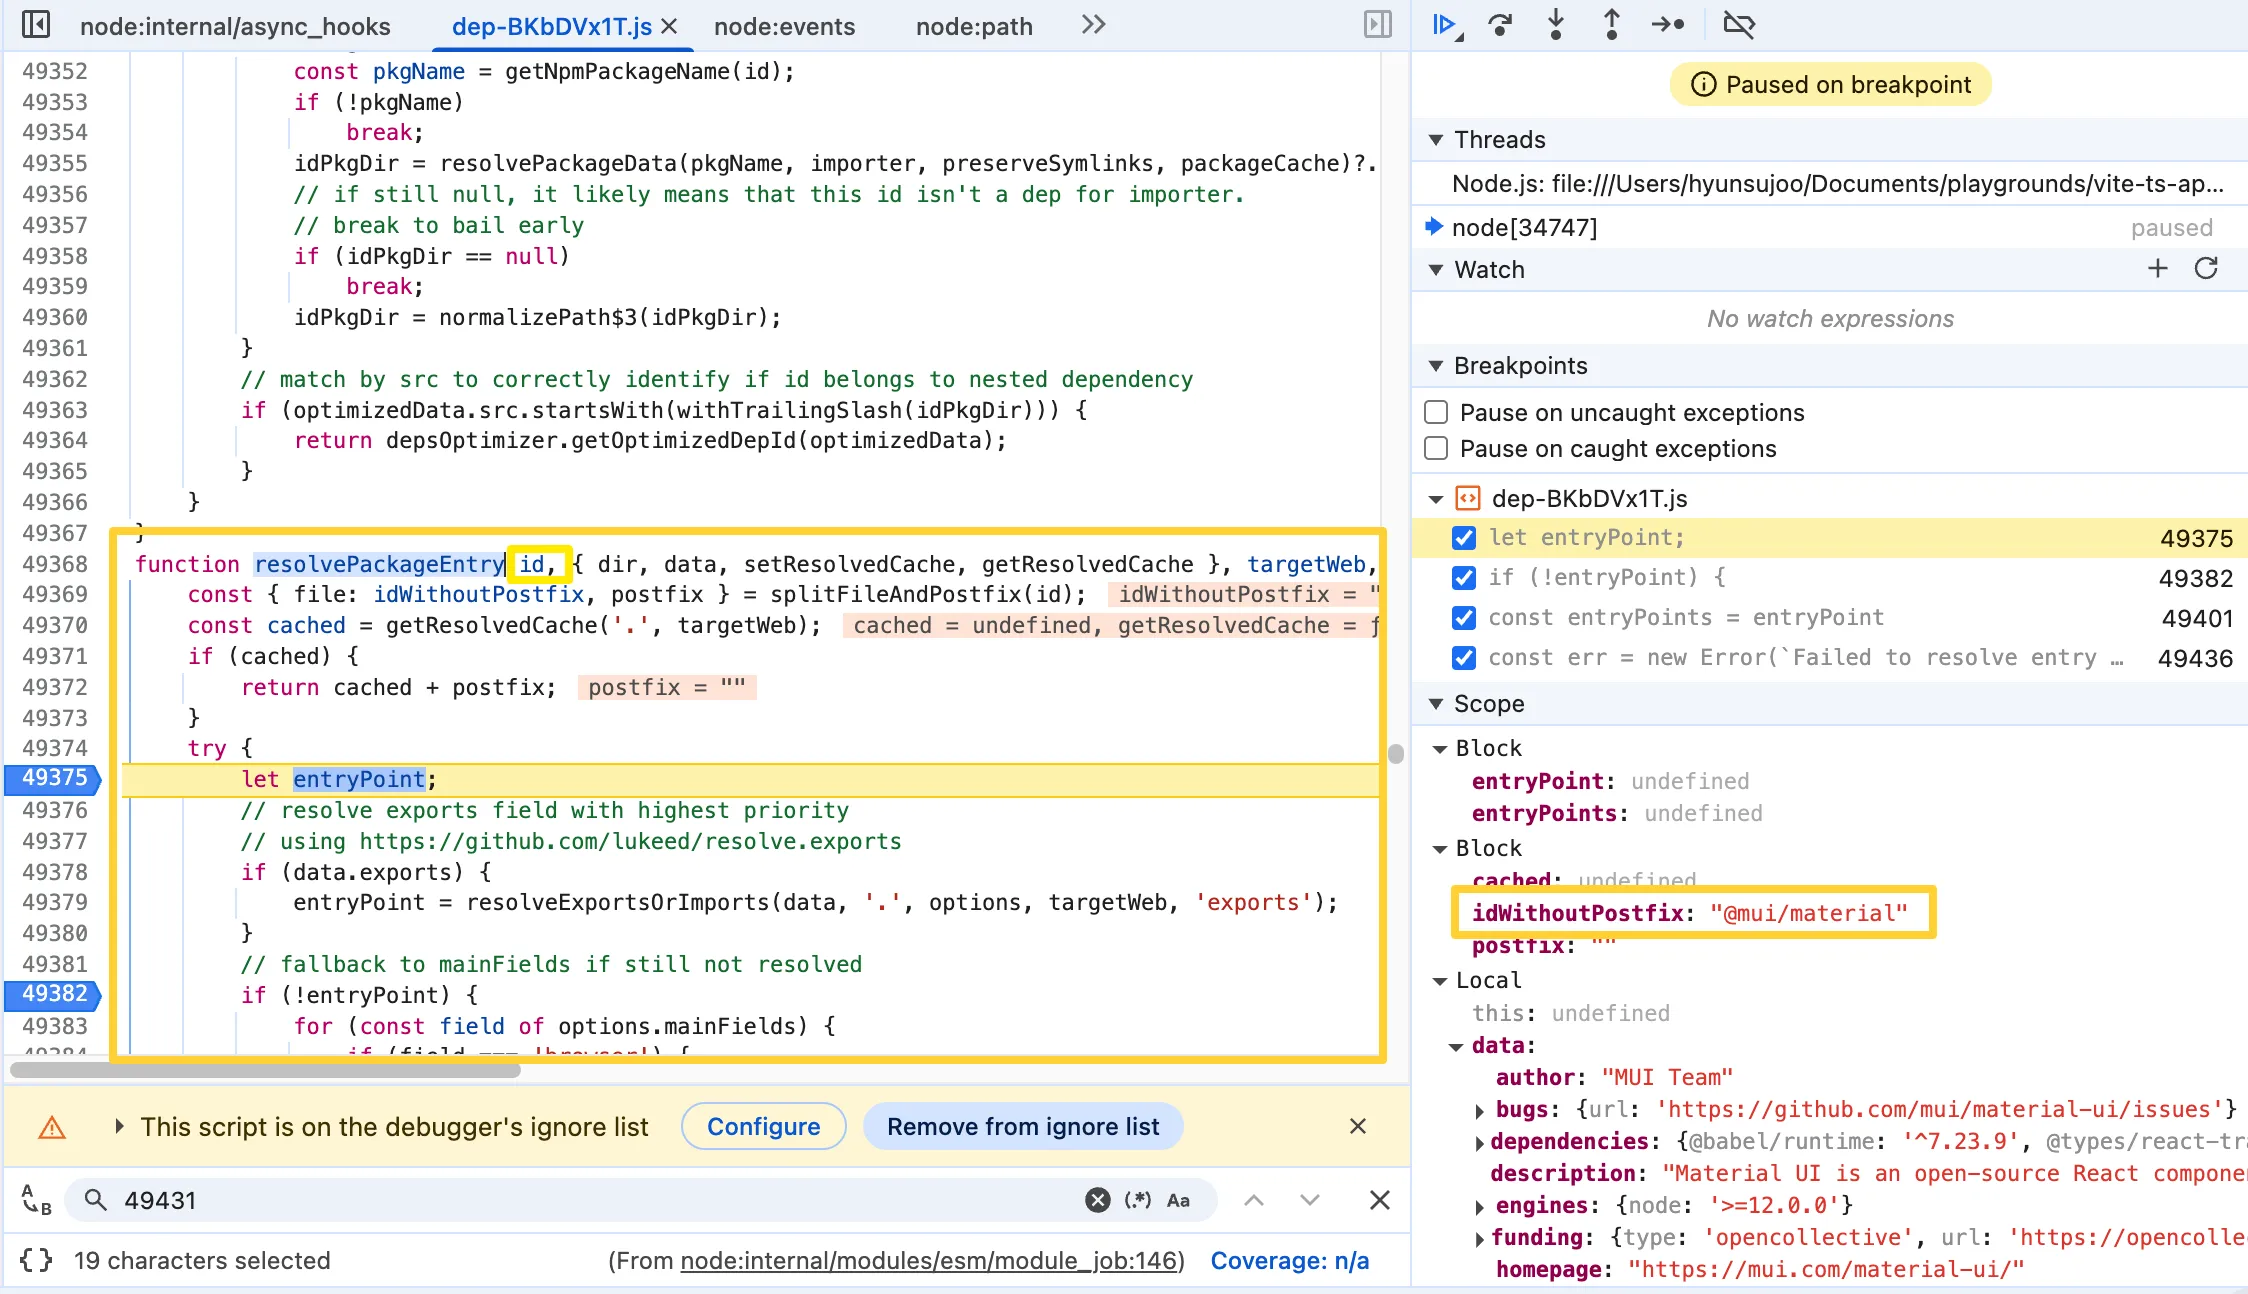The image size is (2248, 1294).
Task: Deactivate breakpoints using crossed-out icon
Action: click(1739, 25)
